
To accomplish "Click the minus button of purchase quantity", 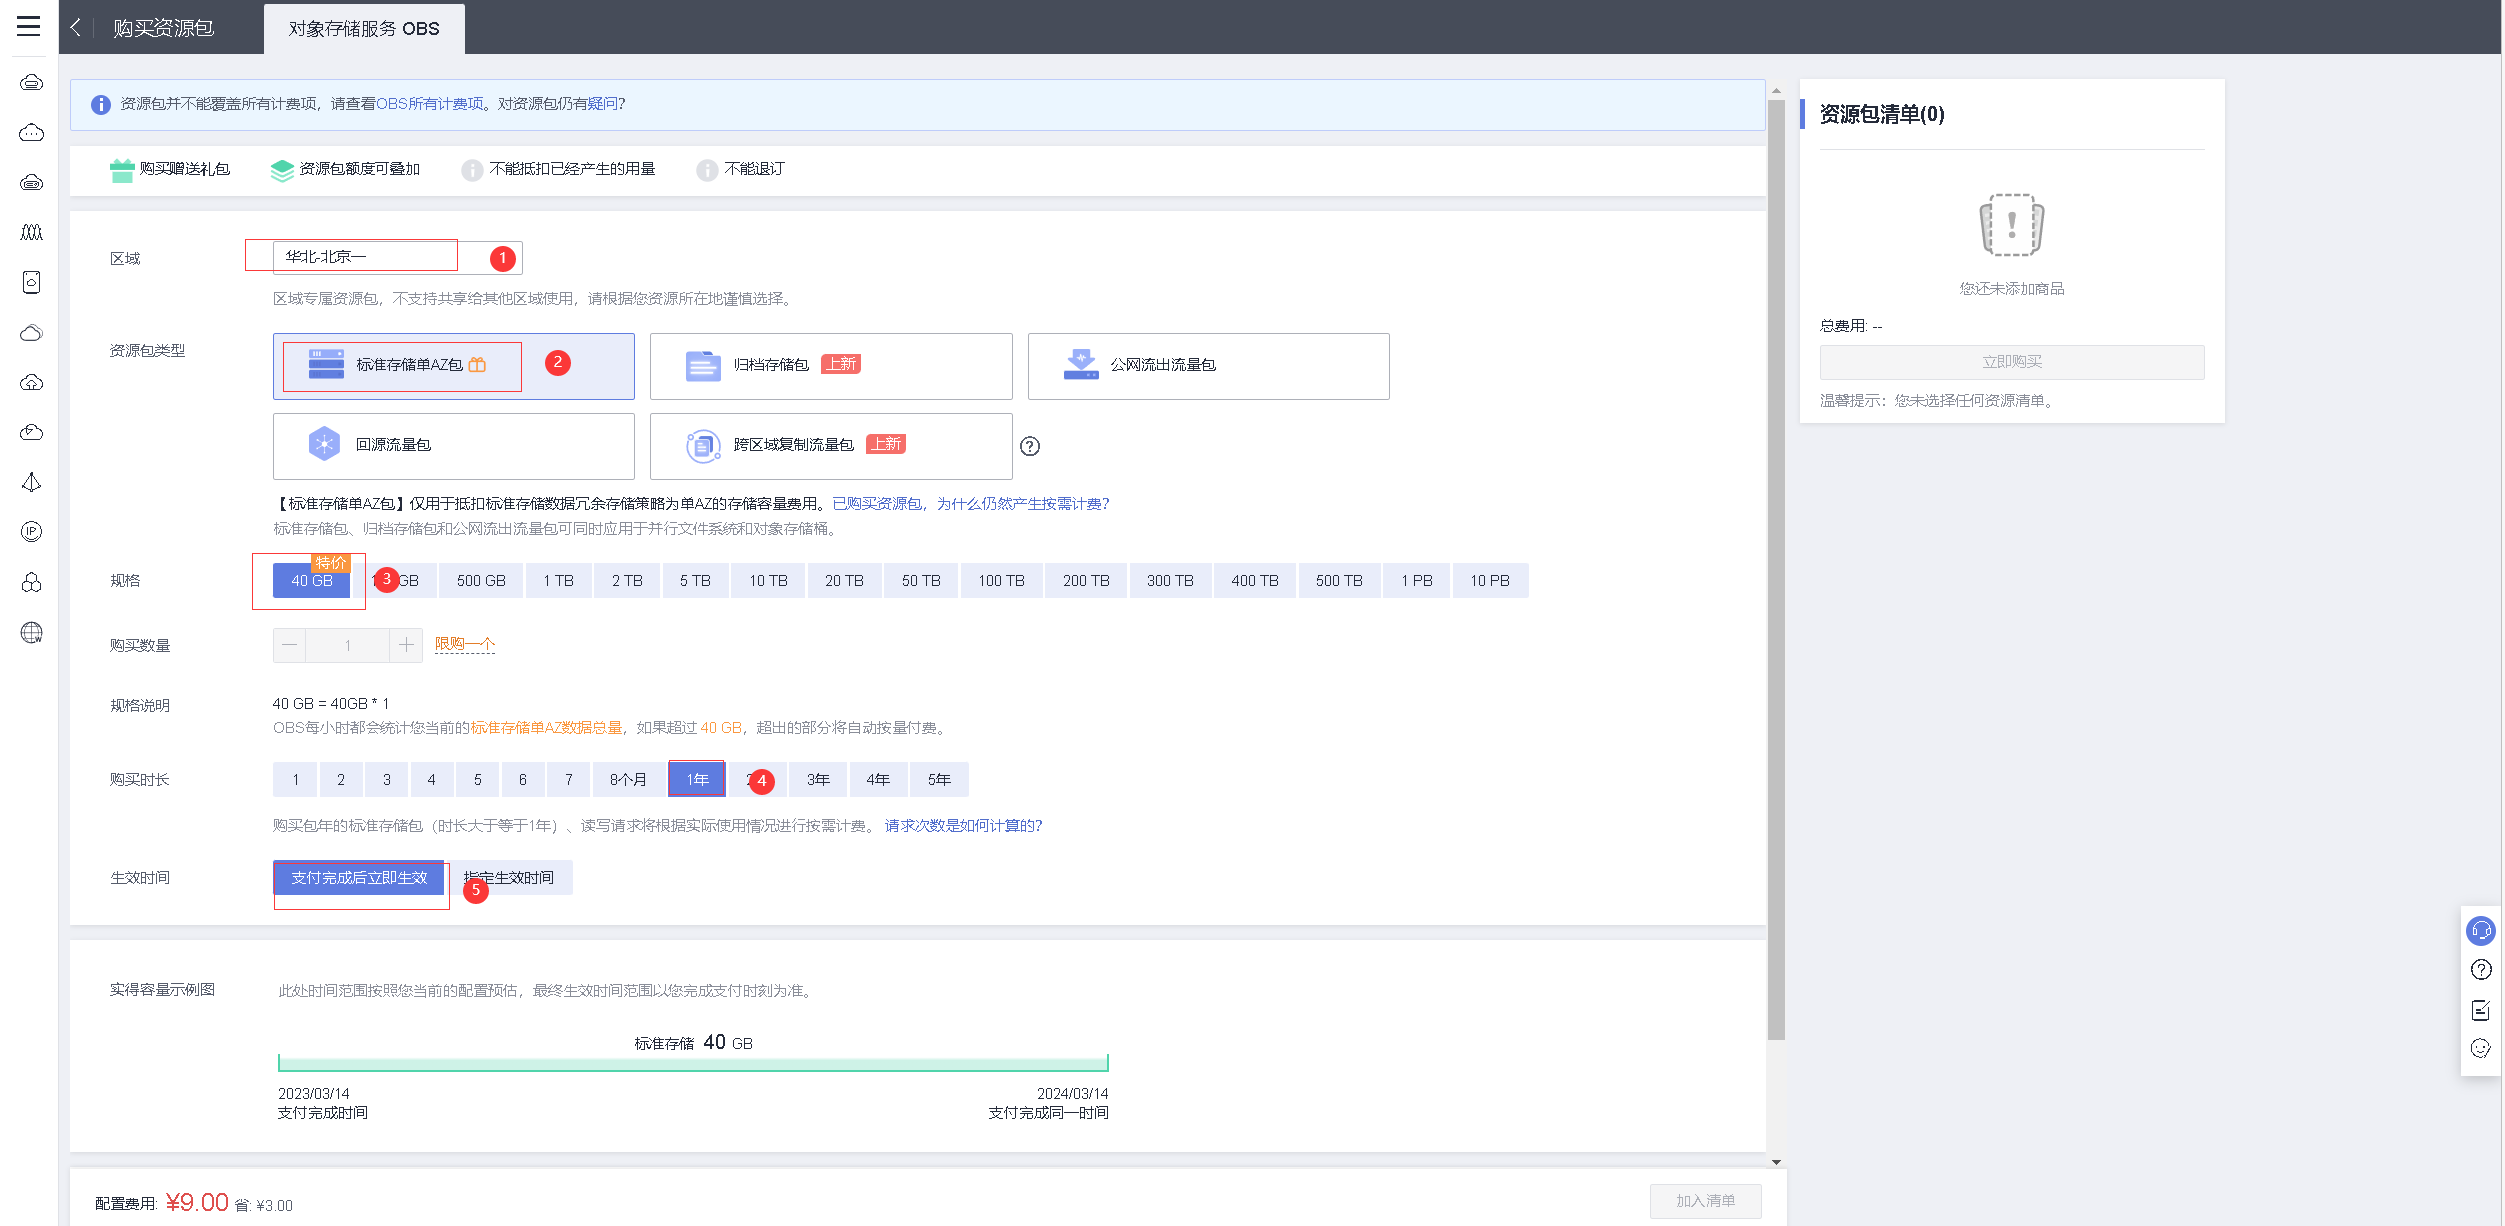I will tap(289, 646).
